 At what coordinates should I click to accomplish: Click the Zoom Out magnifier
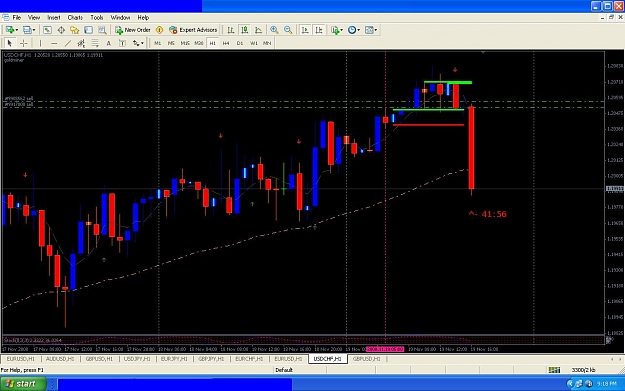click(288, 30)
